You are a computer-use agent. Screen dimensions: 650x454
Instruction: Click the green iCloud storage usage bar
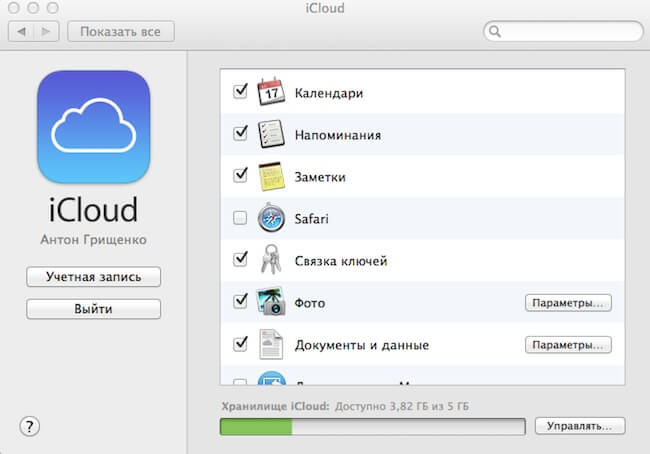pos(373,427)
